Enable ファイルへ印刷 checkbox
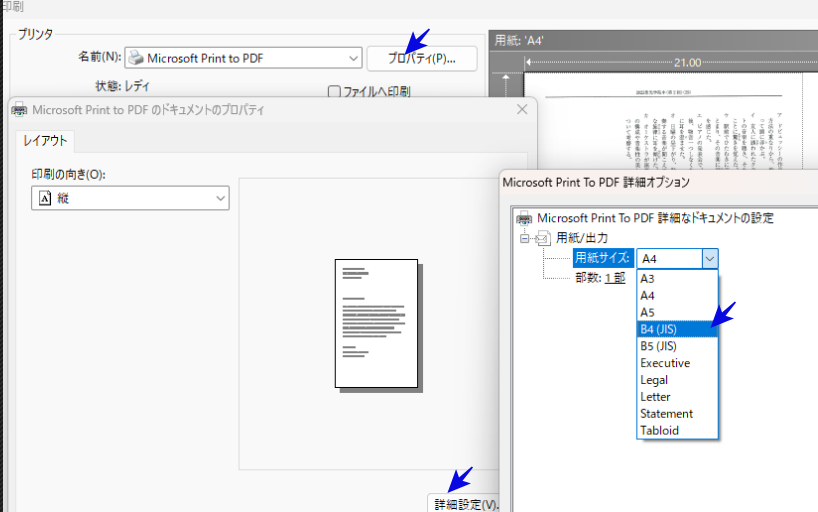This screenshot has height=512, width=818. click(x=334, y=92)
